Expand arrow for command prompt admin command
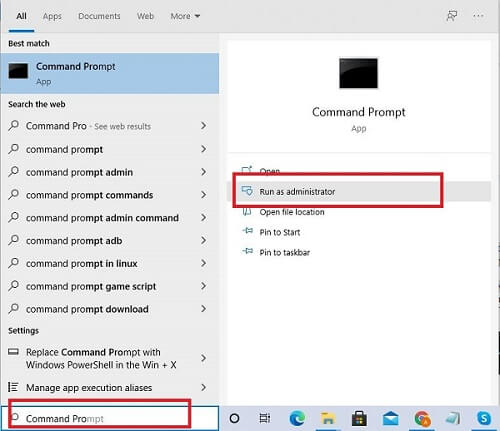The image size is (500, 431). (x=203, y=217)
